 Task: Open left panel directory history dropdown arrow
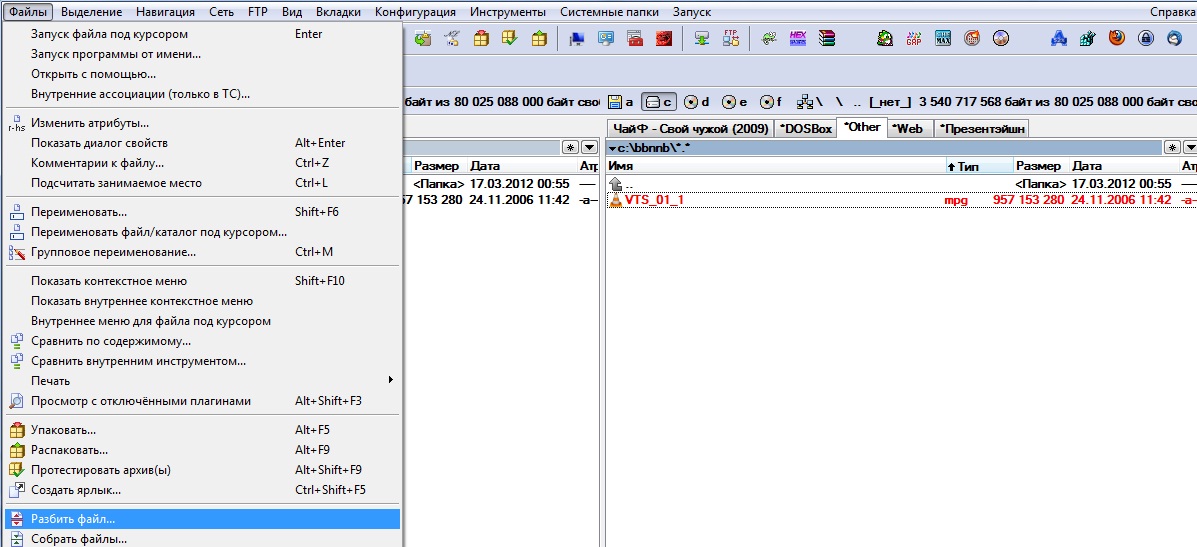(589, 147)
